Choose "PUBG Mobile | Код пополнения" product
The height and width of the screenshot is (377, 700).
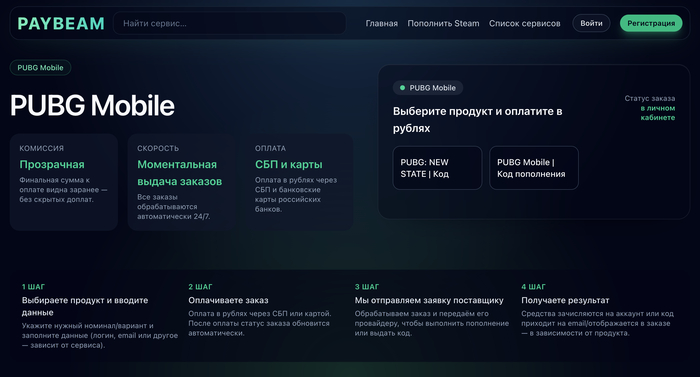(x=534, y=168)
